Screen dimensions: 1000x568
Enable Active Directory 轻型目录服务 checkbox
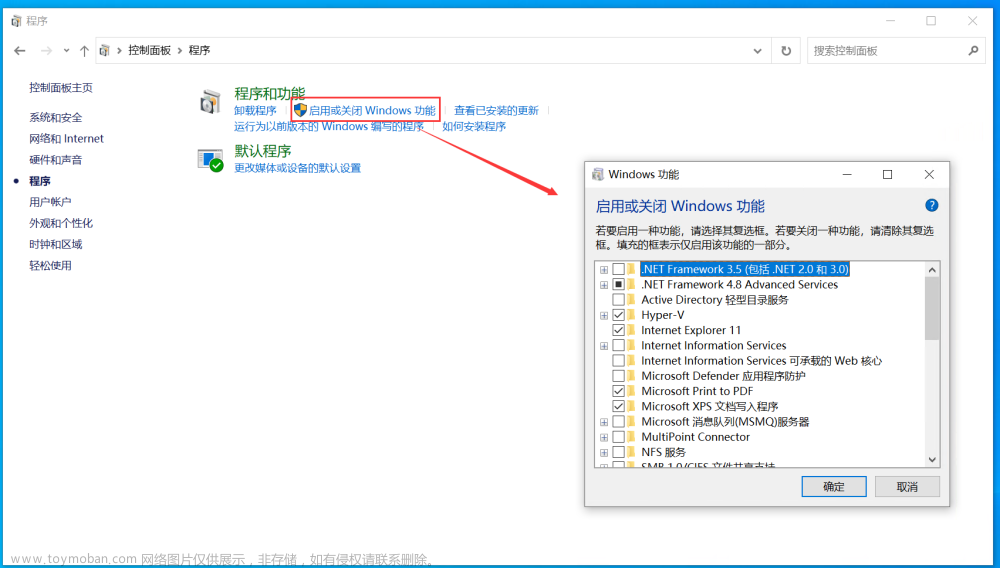pos(618,300)
